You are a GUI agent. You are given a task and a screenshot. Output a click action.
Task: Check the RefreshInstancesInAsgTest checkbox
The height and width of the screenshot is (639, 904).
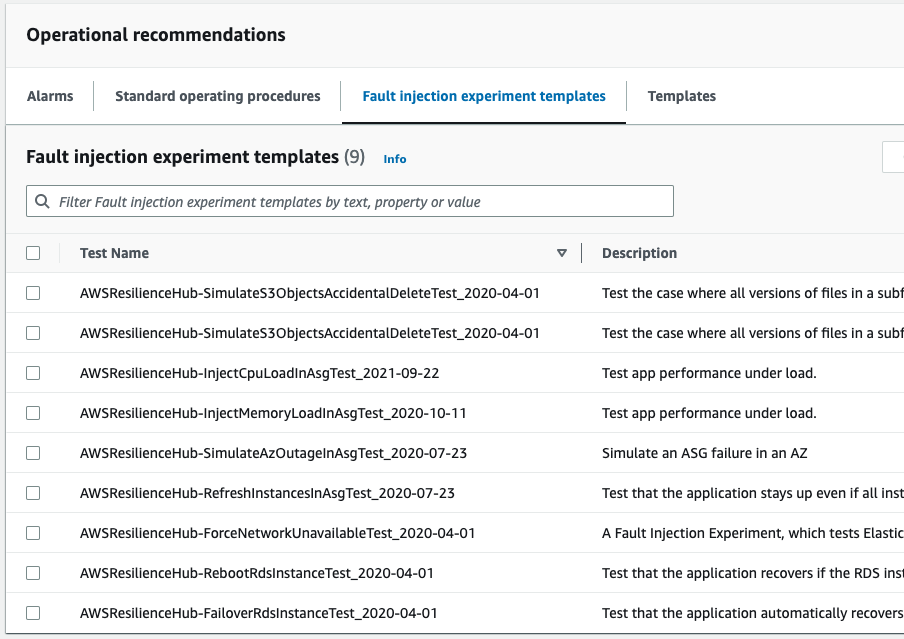click(x=34, y=493)
